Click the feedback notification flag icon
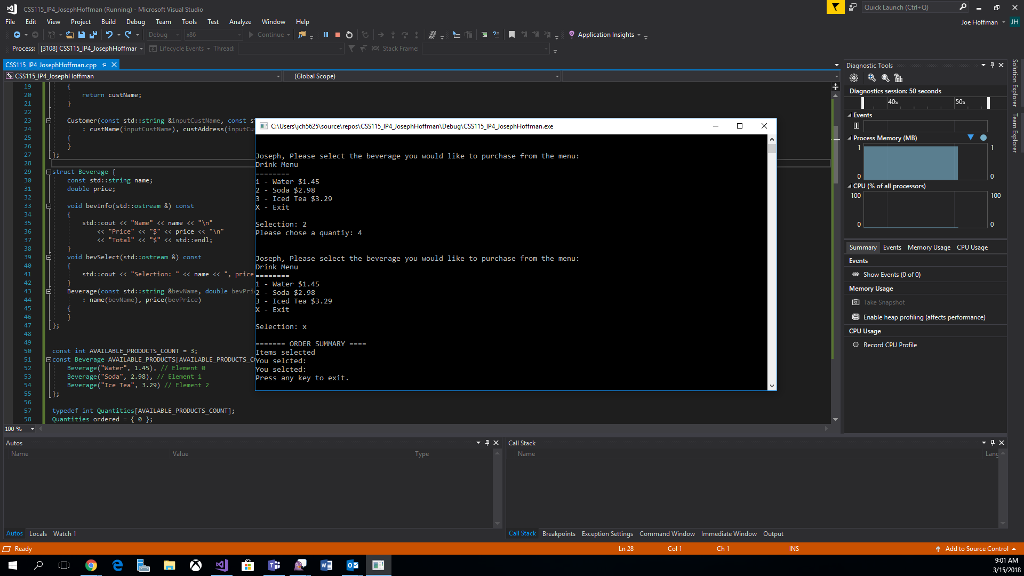The width and height of the screenshot is (1024, 576). (x=835, y=7)
